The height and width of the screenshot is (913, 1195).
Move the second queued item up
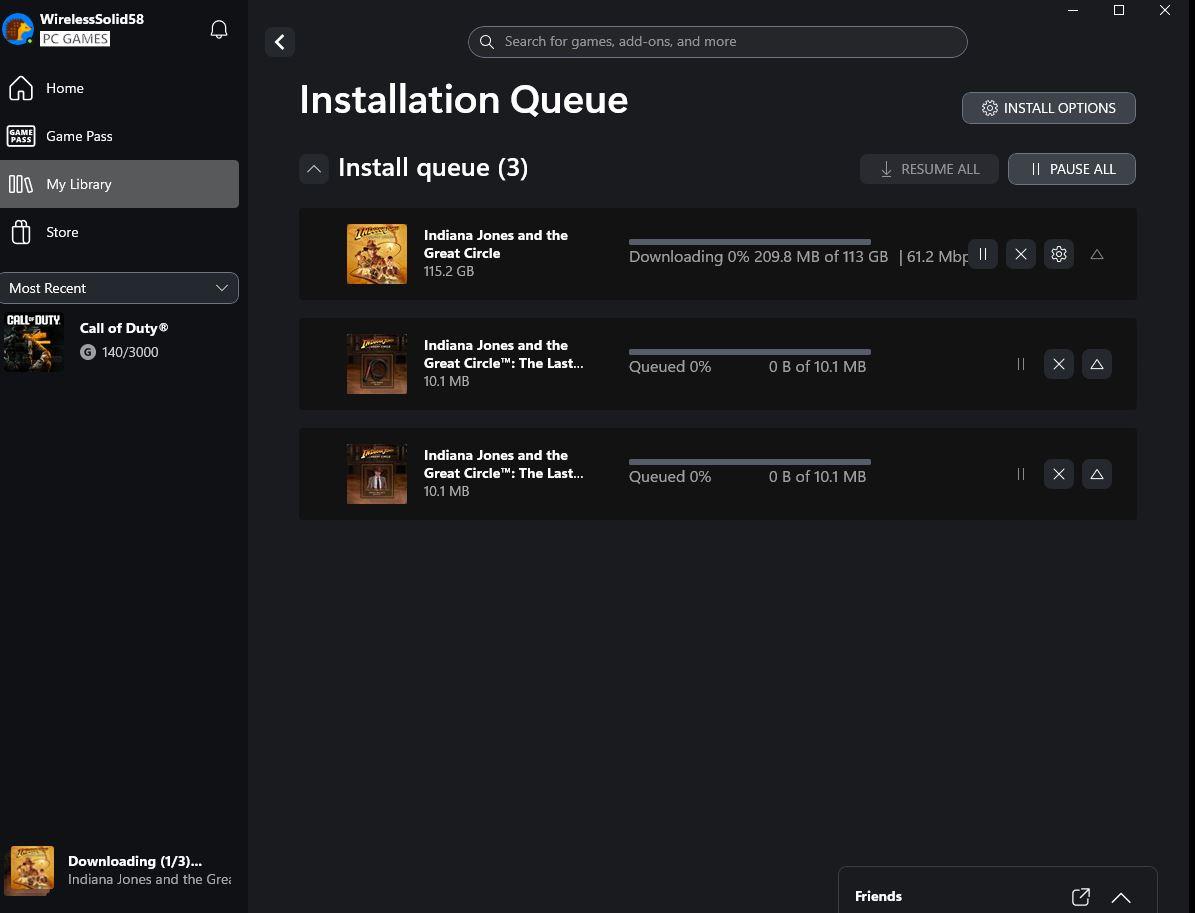tap(1097, 365)
